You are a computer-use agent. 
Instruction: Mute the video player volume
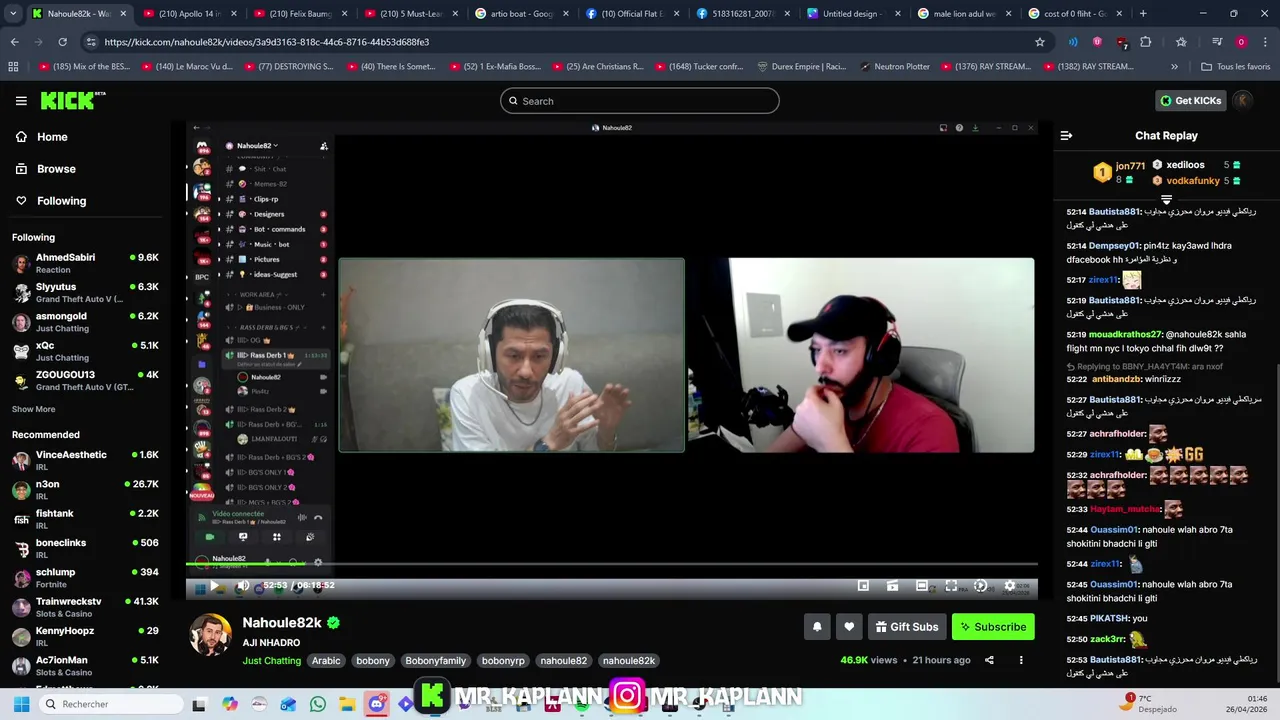coord(243,586)
